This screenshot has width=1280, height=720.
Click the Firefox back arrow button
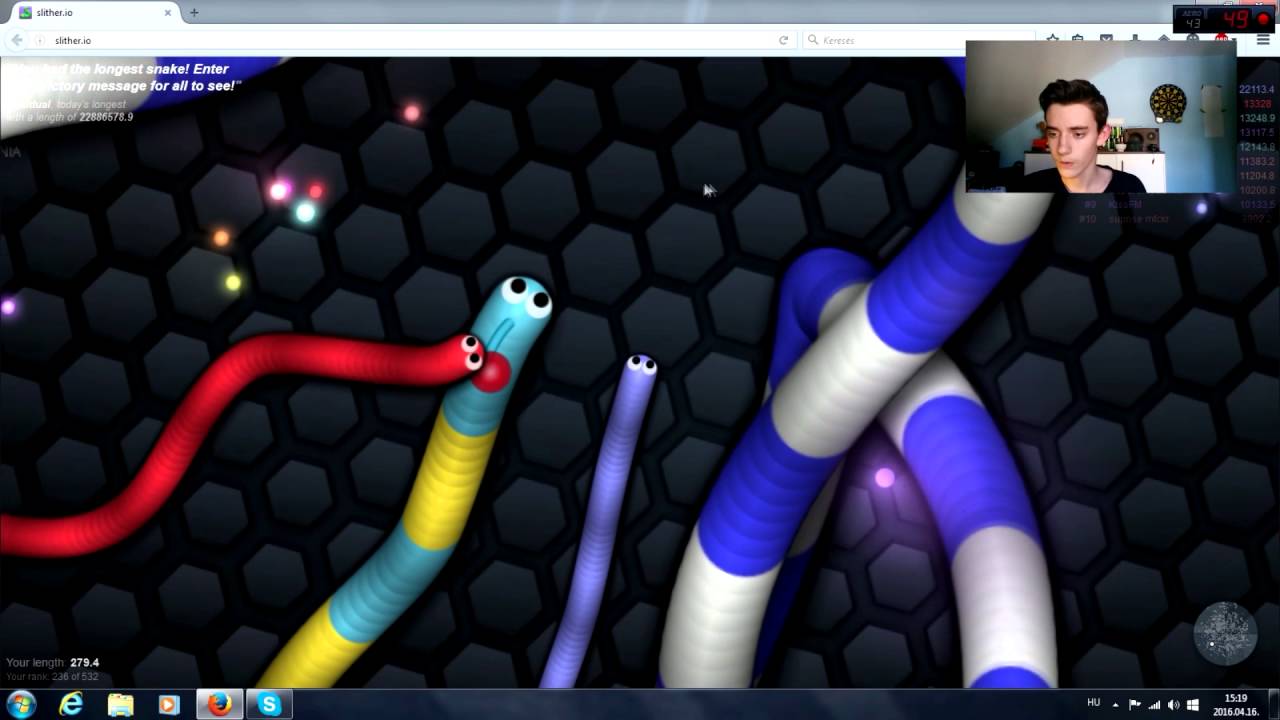click(17, 40)
